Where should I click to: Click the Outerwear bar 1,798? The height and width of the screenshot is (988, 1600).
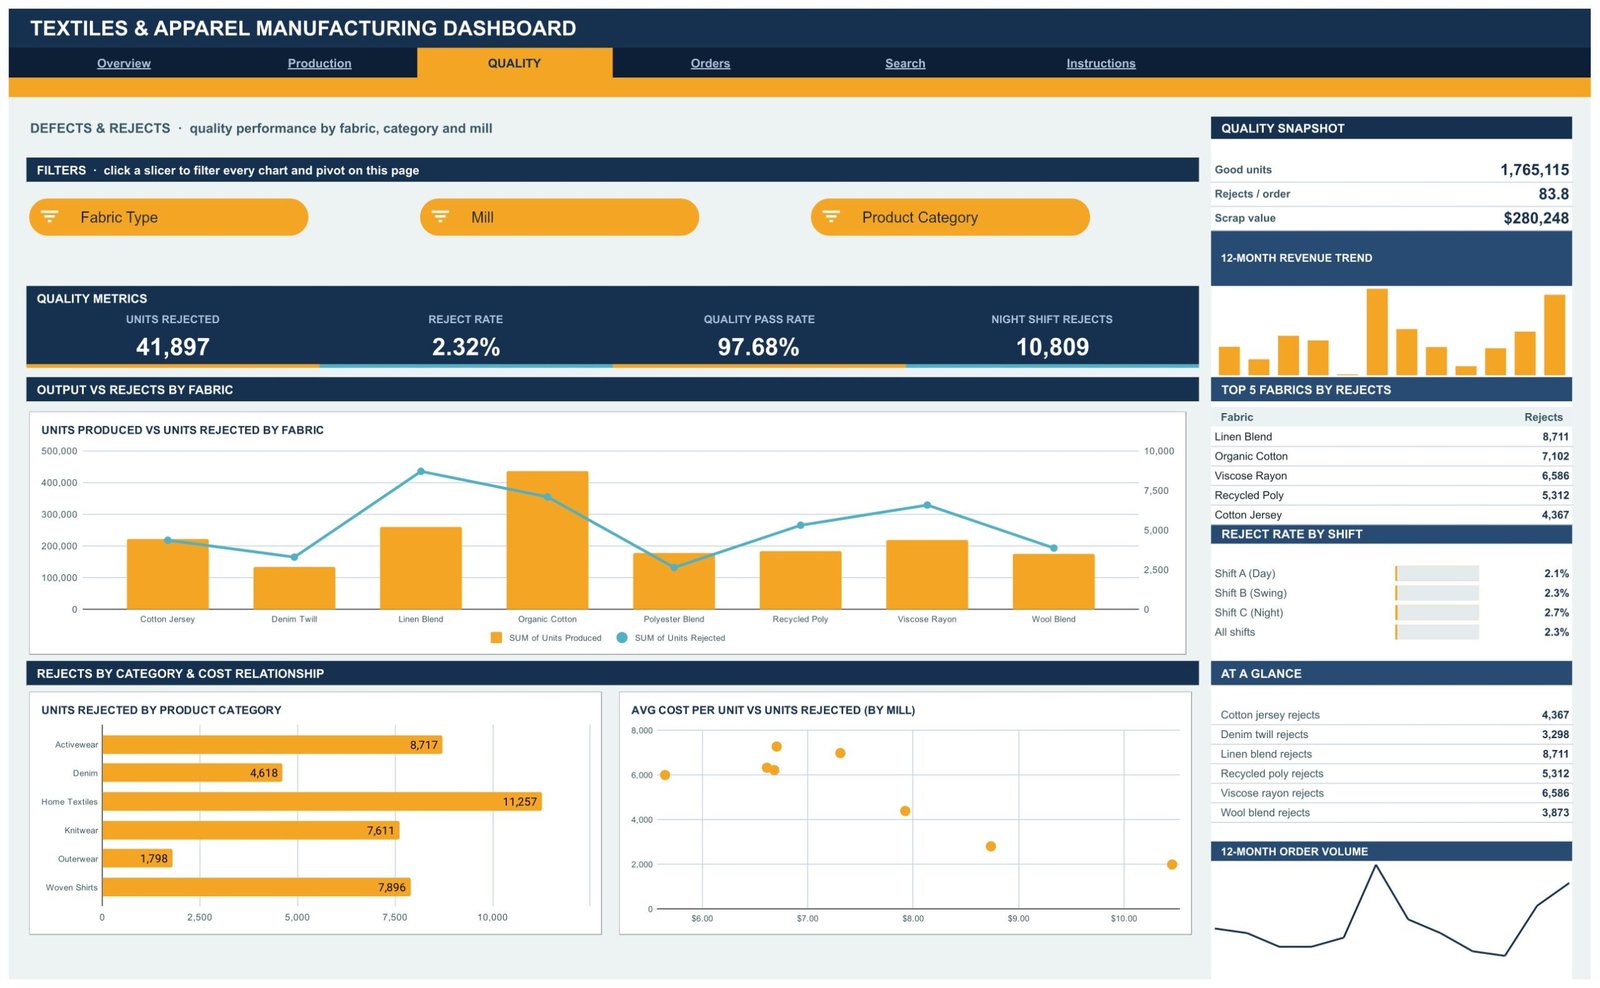138,858
